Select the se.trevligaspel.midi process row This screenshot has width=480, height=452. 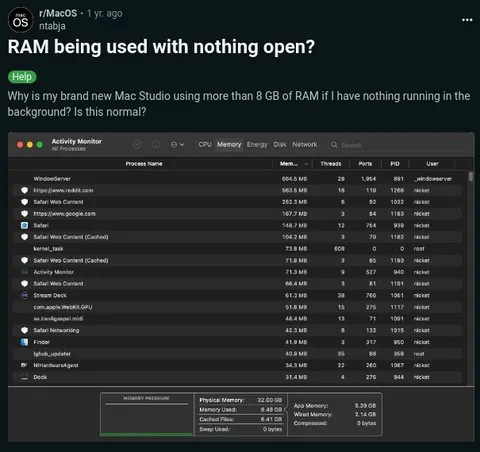coord(238,319)
